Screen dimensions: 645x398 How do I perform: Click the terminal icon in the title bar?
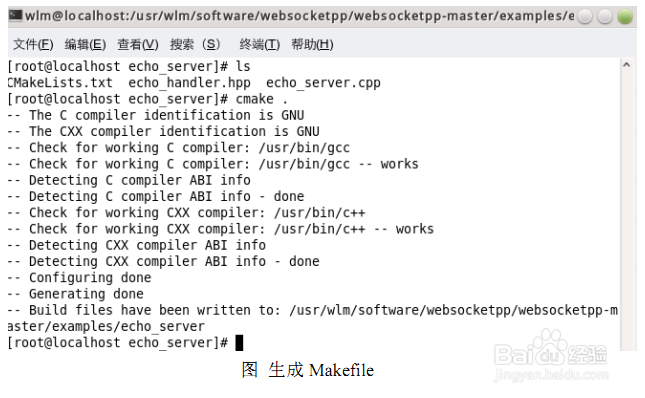[16, 16]
